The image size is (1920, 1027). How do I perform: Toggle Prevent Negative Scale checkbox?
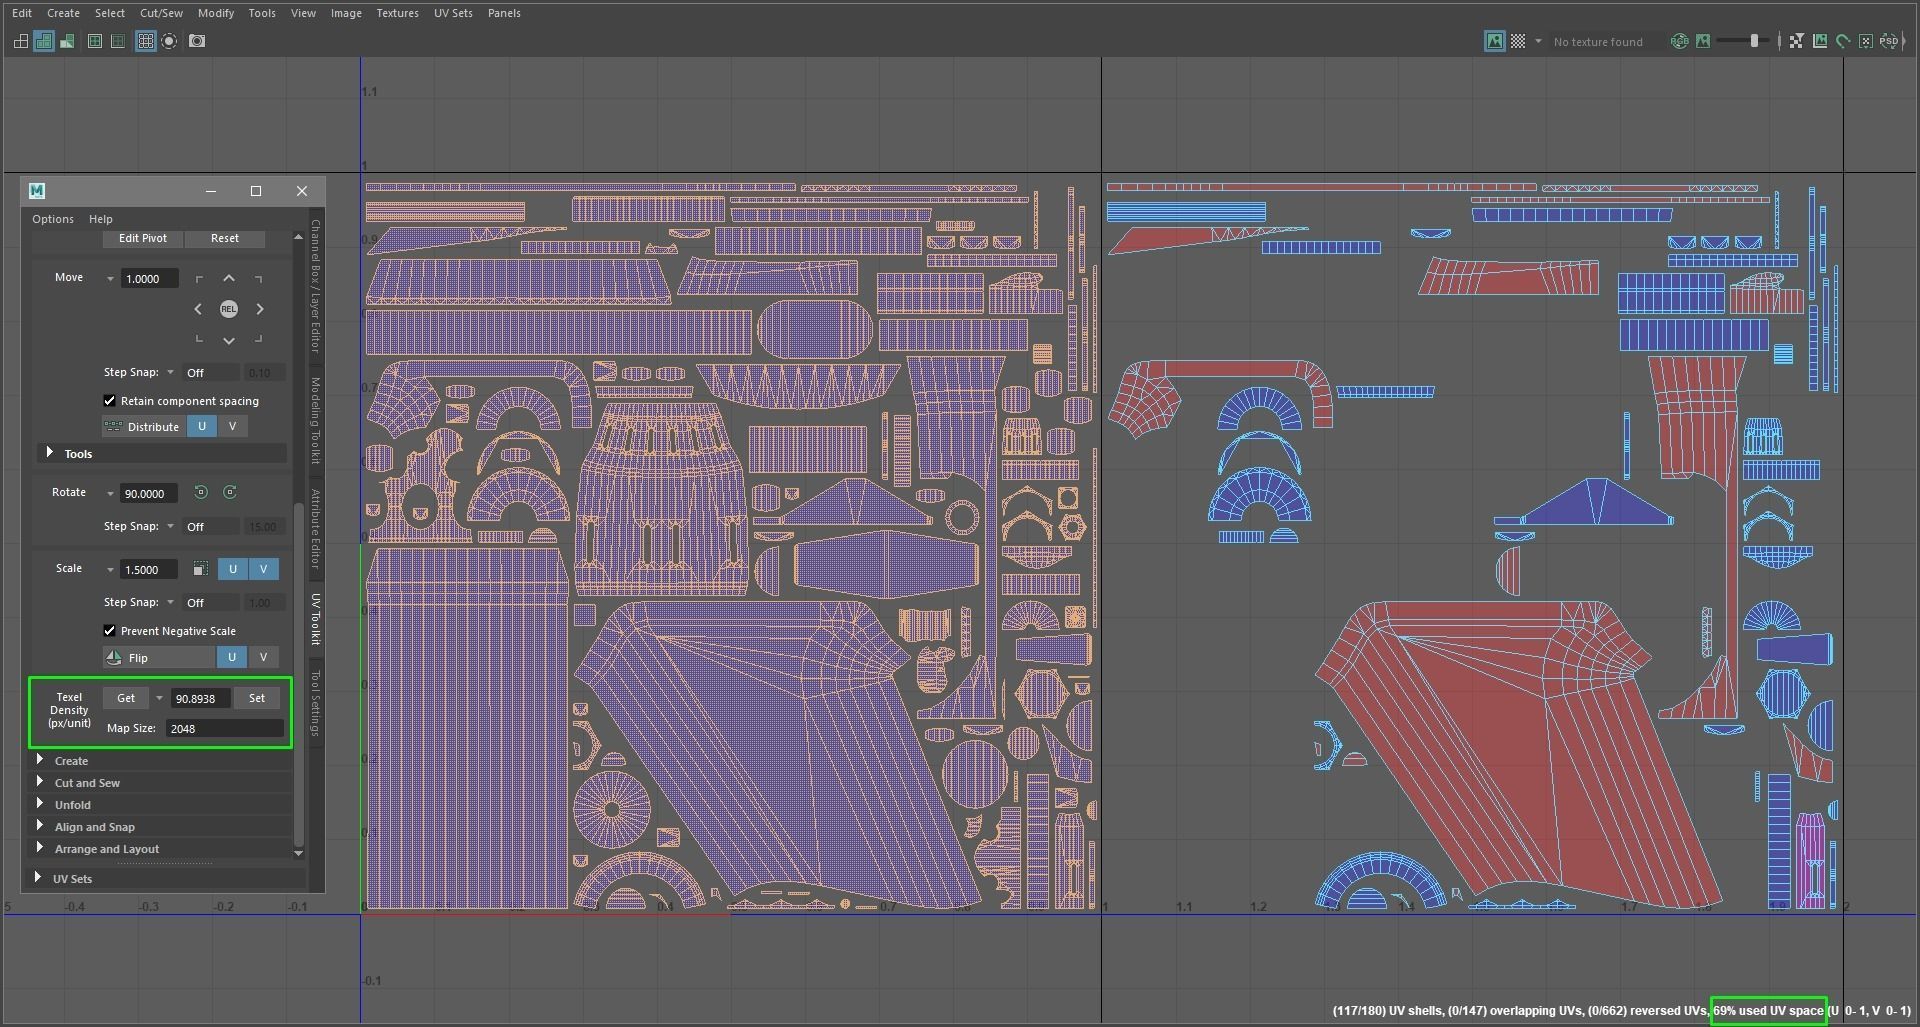tap(110, 631)
